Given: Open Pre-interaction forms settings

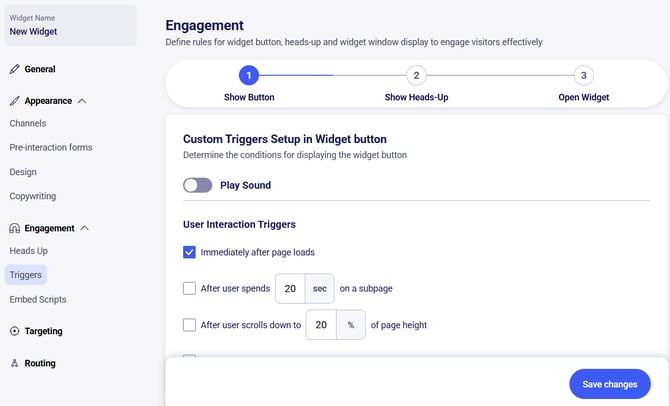Looking at the screenshot, I should (51, 147).
